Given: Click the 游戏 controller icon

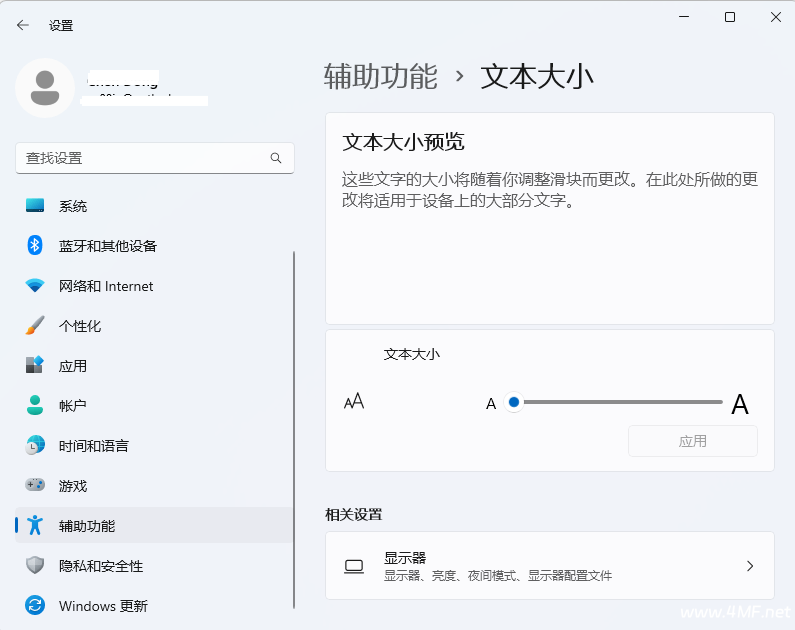Looking at the screenshot, I should [35, 486].
